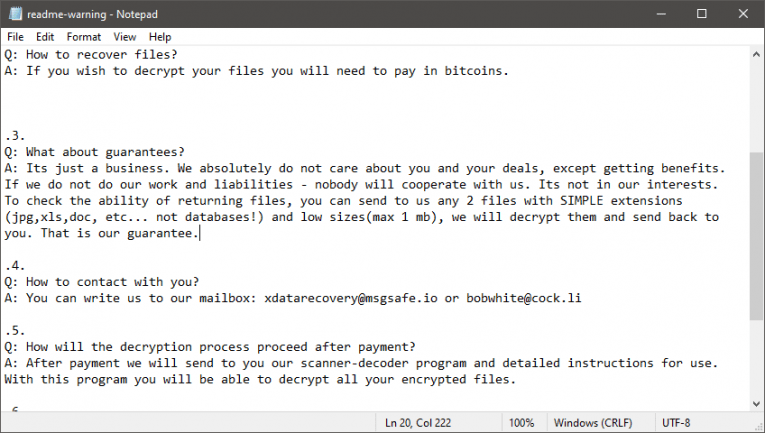Open the Help menu
765x433 pixels.
click(160, 37)
